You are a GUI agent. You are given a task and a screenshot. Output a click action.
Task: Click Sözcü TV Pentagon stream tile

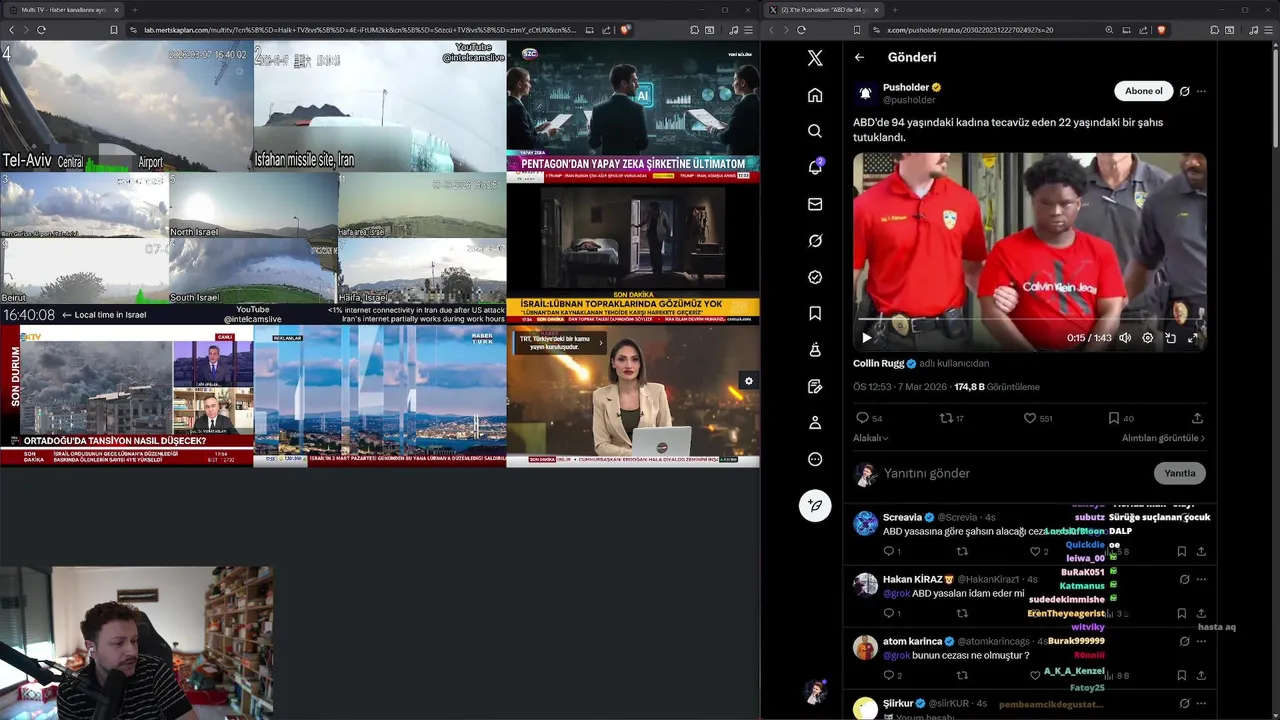633,111
